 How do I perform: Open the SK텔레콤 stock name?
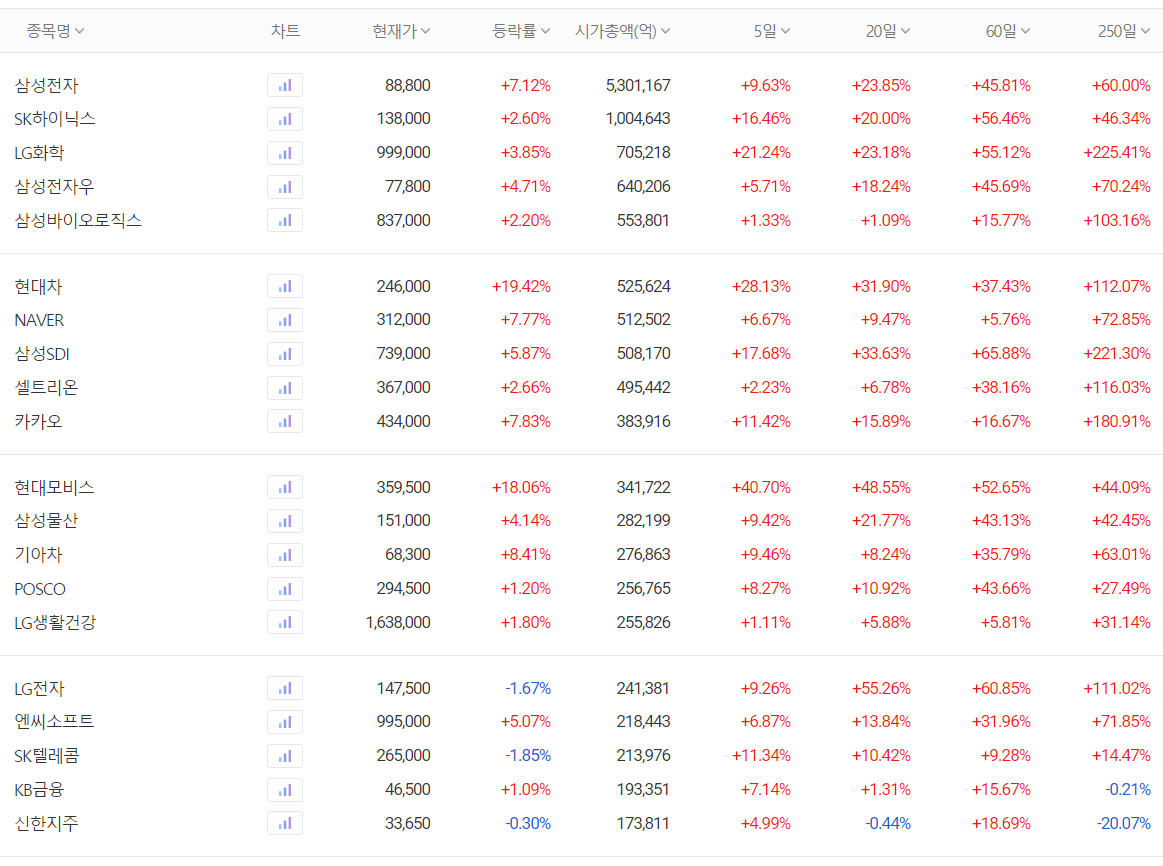(47, 756)
